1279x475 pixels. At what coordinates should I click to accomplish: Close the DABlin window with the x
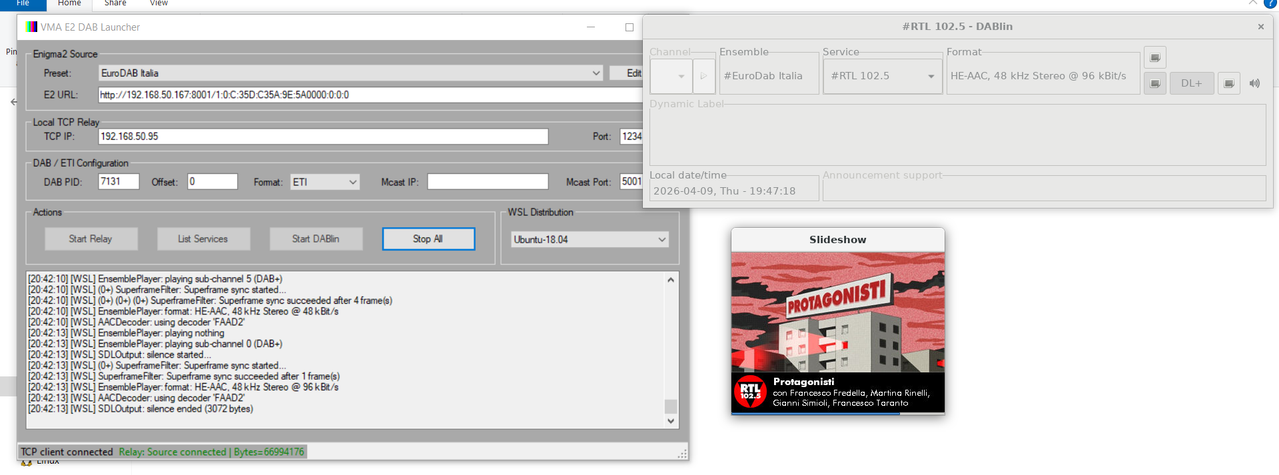tap(1260, 27)
